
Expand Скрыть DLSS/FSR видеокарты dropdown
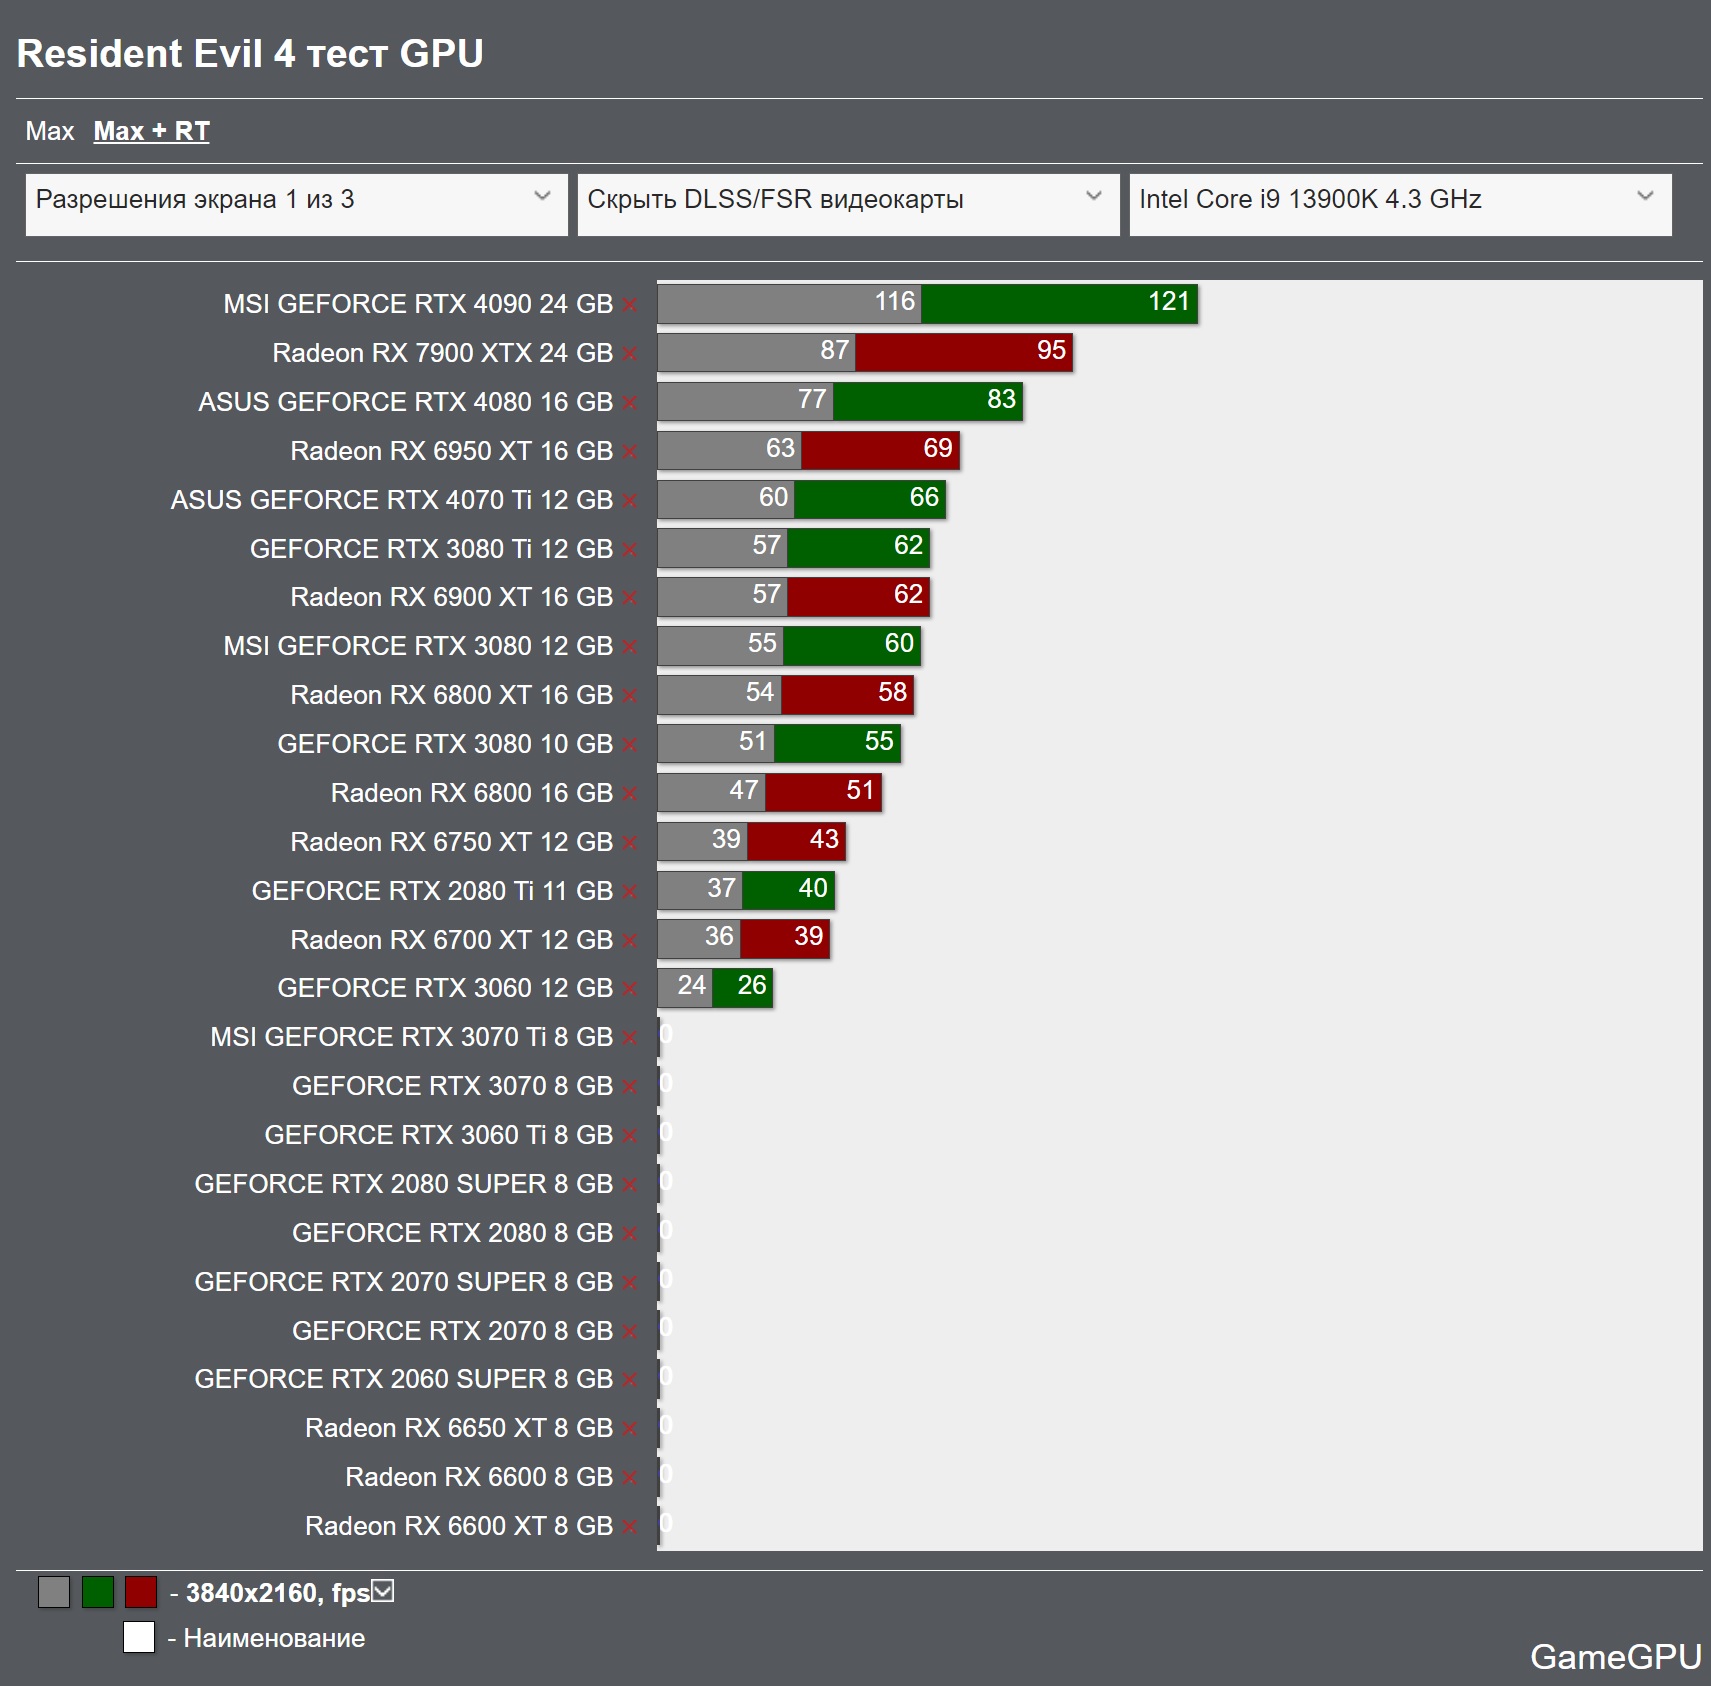[x=848, y=205]
